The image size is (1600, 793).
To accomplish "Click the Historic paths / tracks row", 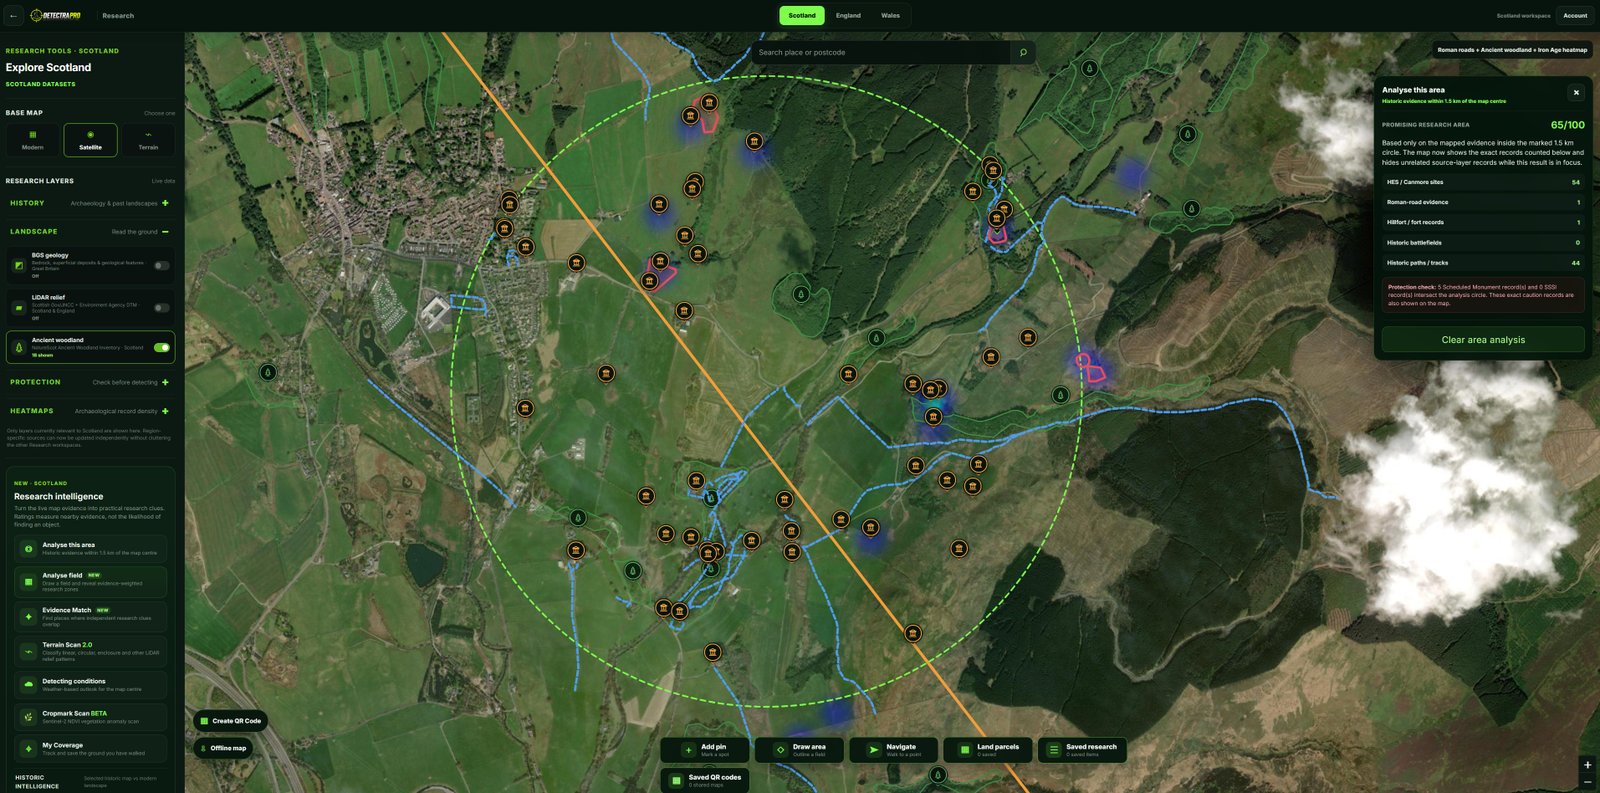I will (1483, 263).
